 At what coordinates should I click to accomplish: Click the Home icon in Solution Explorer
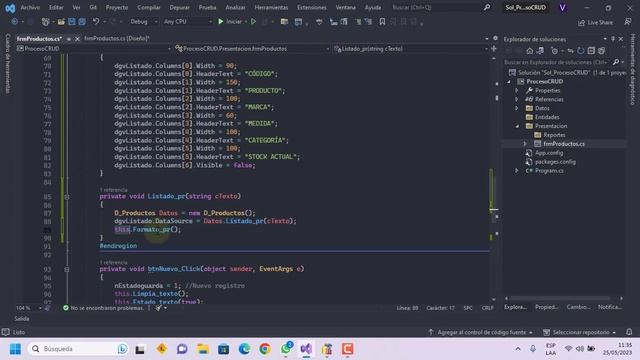click(x=529, y=51)
